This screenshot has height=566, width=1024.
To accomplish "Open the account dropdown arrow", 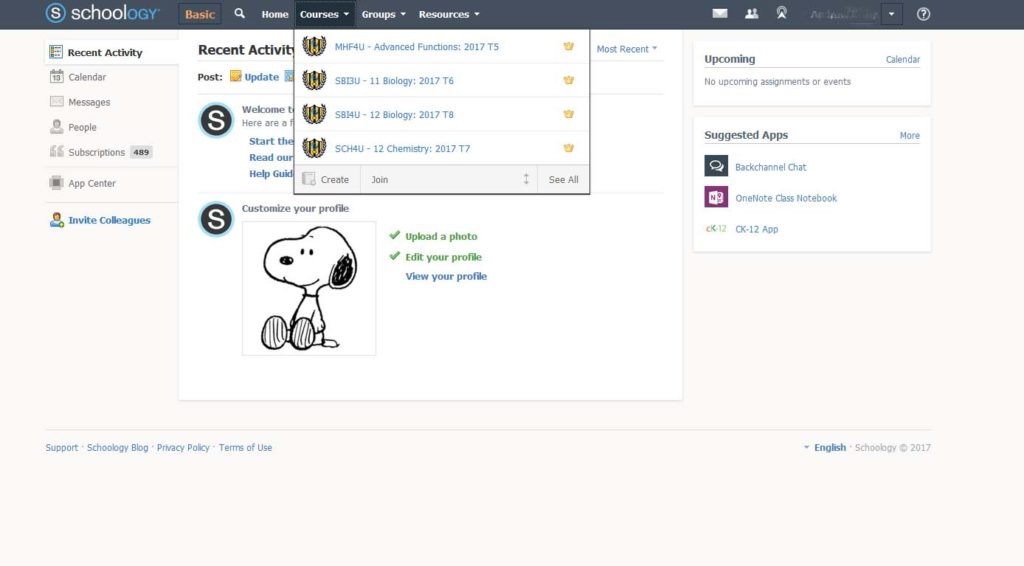I will pyautogui.click(x=891, y=14).
